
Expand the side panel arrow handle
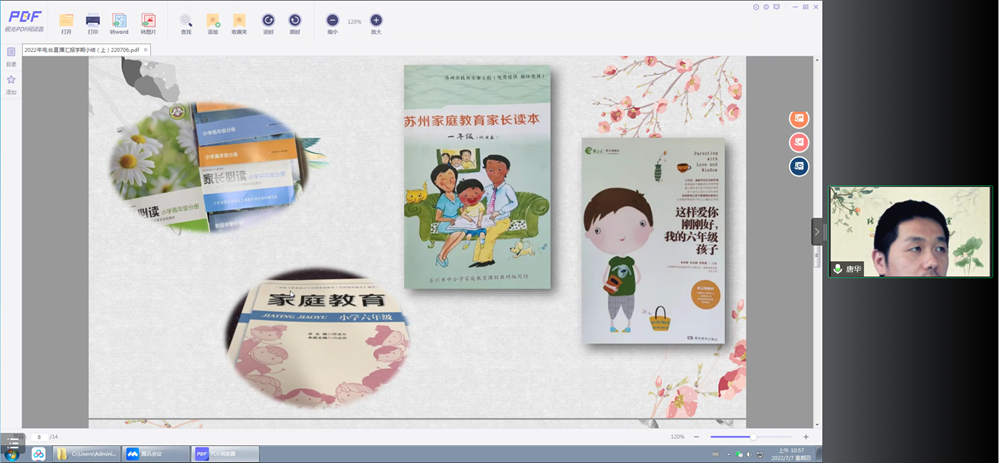[x=817, y=232]
